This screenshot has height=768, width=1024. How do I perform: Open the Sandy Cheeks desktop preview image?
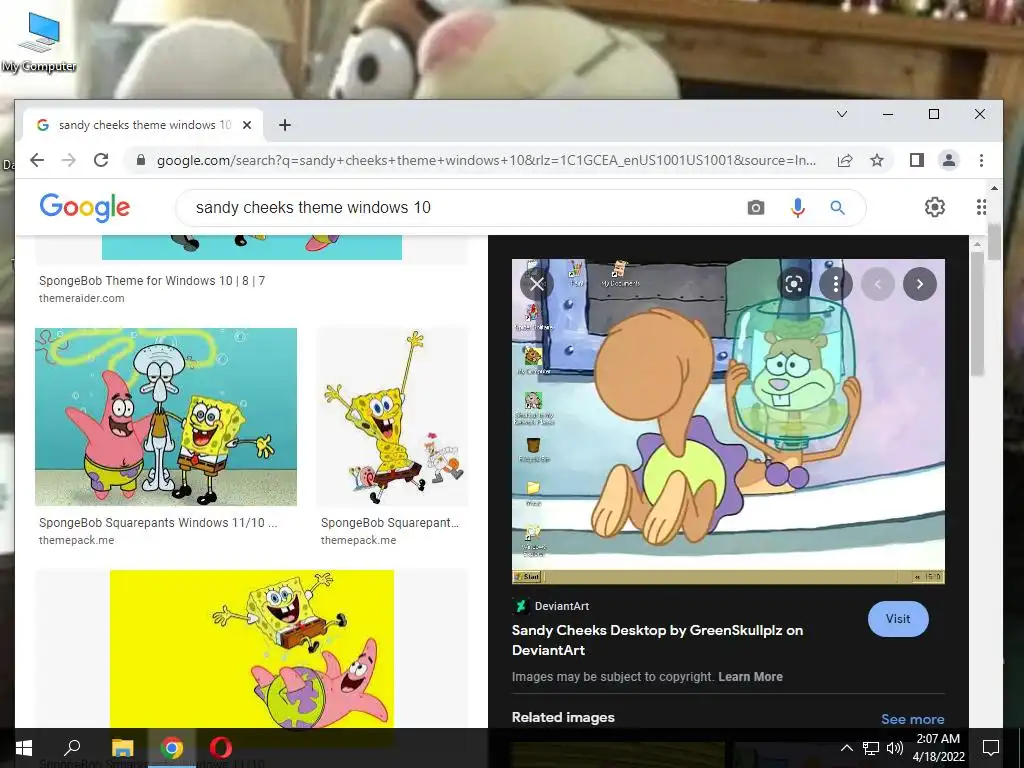point(728,421)
